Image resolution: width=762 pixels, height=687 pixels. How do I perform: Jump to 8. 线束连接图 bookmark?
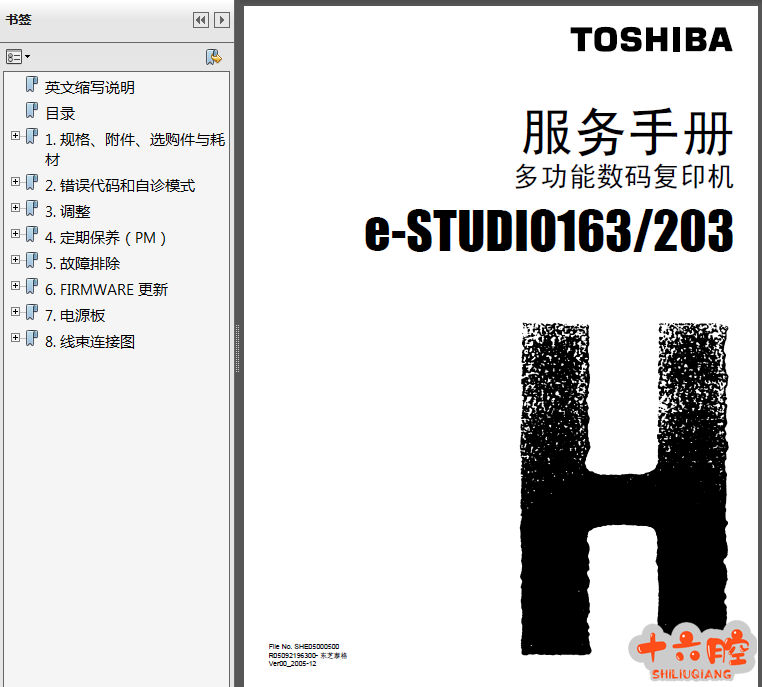[x=90, y=342]
